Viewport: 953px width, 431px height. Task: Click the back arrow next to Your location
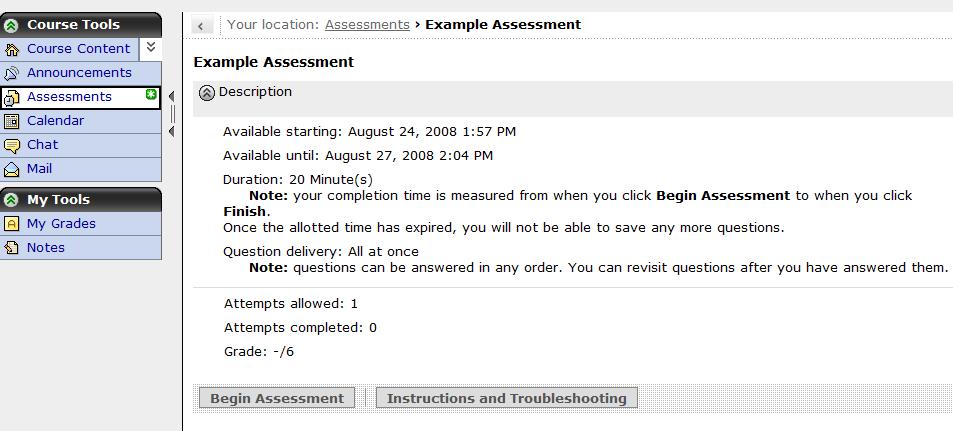coord(203,26)
